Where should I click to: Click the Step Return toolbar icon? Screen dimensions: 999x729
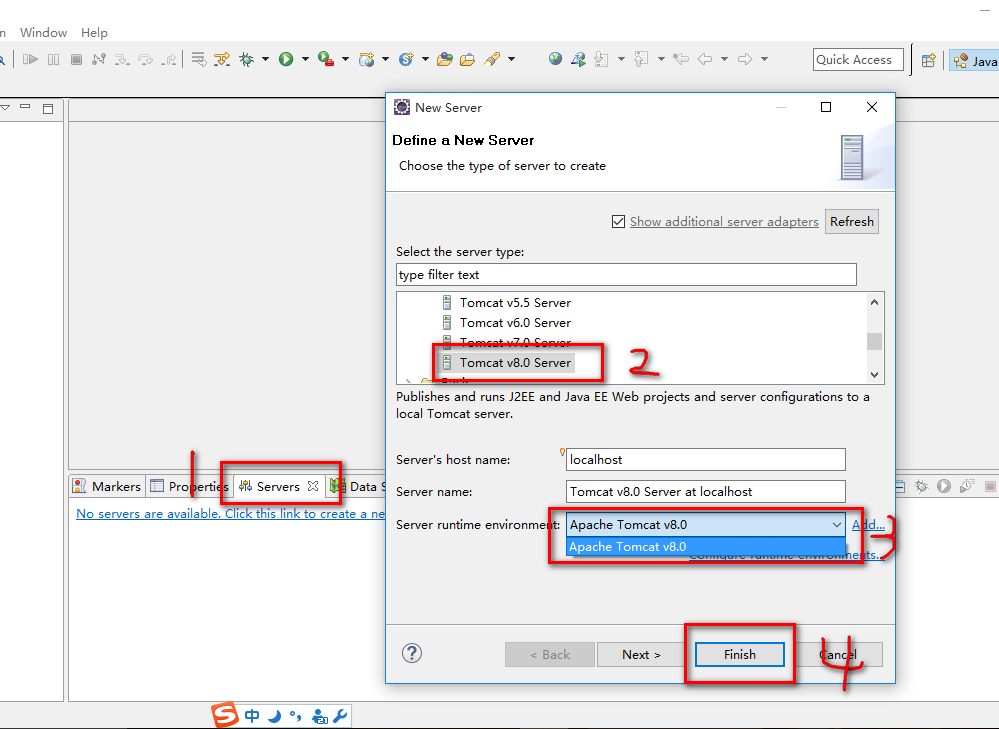coord(169,59)
